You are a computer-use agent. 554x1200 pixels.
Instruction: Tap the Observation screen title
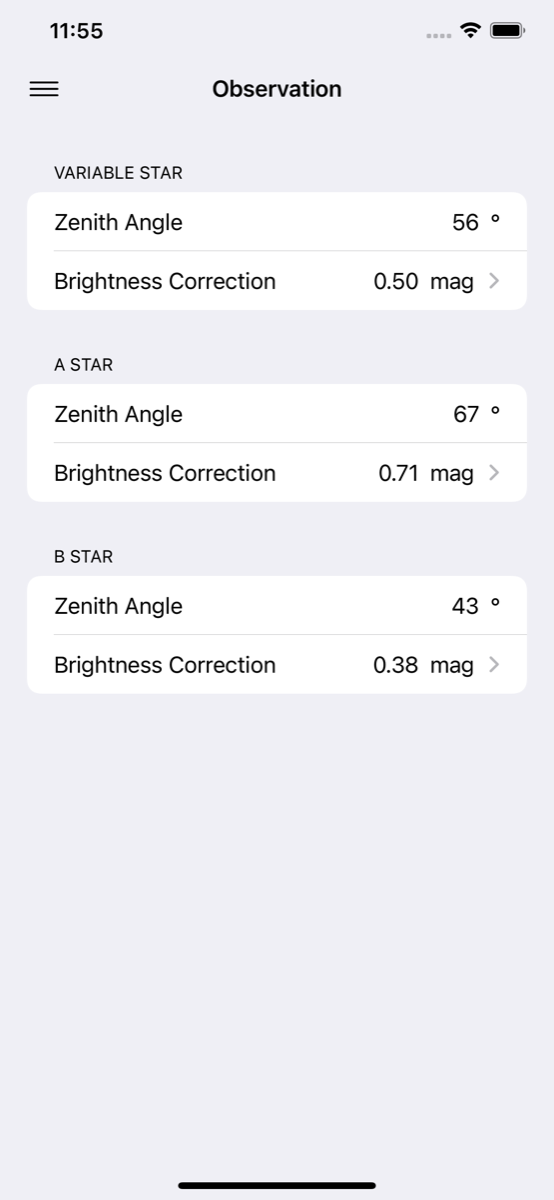[277, 89]
